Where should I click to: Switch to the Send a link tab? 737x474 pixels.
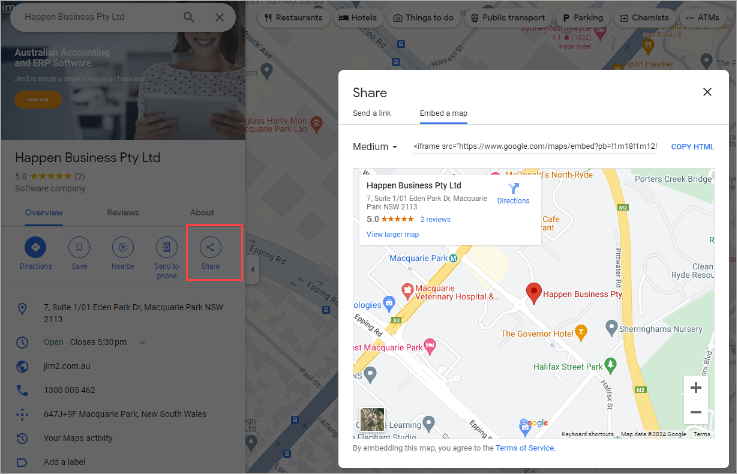point(372,113)
